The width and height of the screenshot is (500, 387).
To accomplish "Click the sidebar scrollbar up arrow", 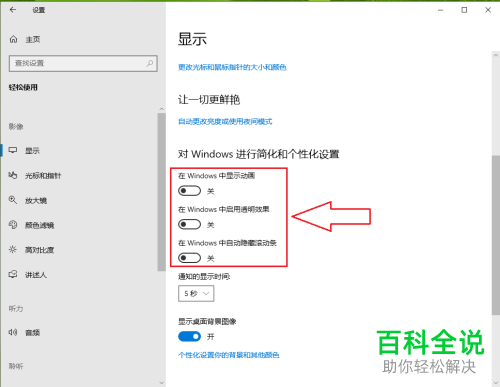I will [x=162, y=109].
